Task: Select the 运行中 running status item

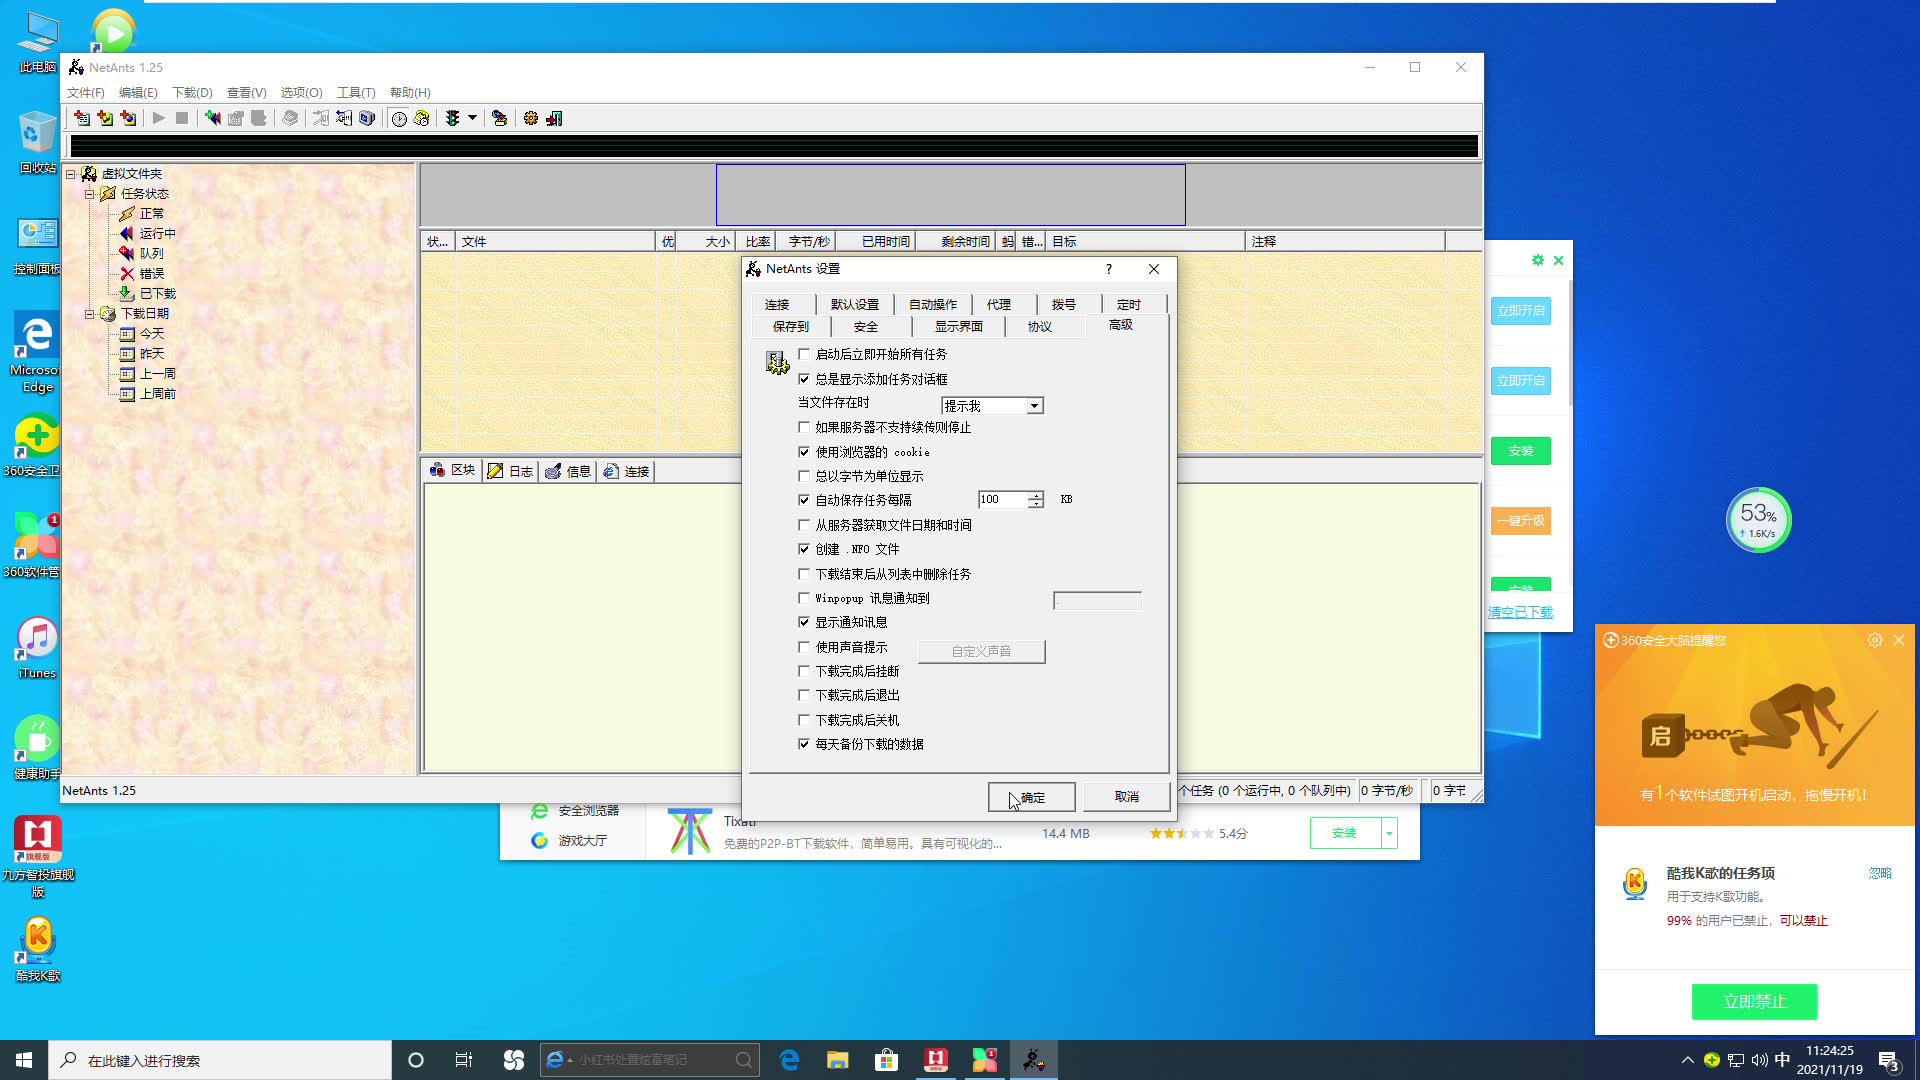Action: [x=157, y=233]
